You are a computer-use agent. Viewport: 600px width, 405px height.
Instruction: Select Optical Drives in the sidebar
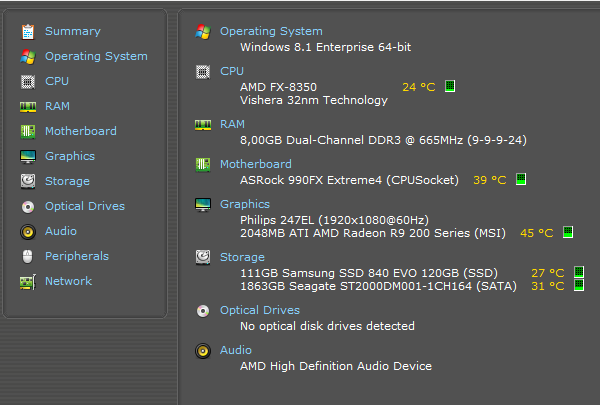point(85,206)
